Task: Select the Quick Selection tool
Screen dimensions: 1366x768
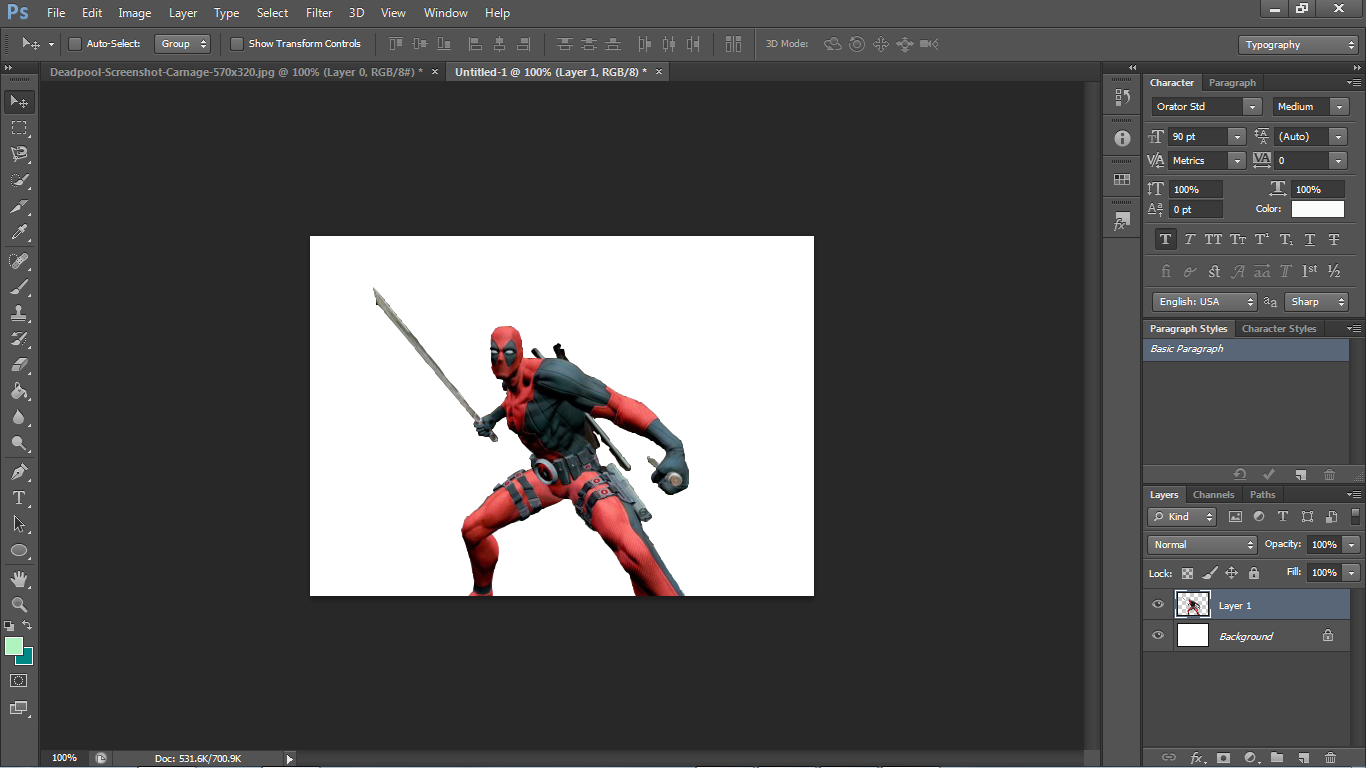Action: 19,180
